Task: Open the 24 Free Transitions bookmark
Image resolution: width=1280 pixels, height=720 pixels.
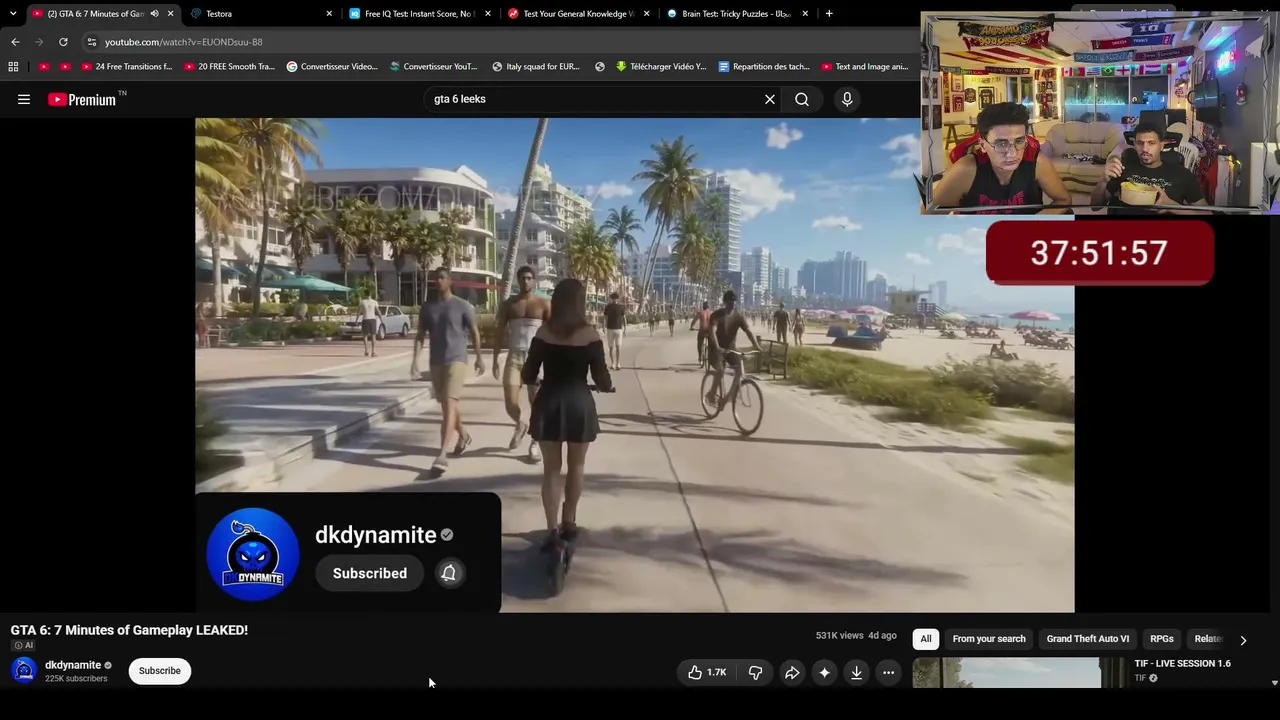Action: click(127, 67)
